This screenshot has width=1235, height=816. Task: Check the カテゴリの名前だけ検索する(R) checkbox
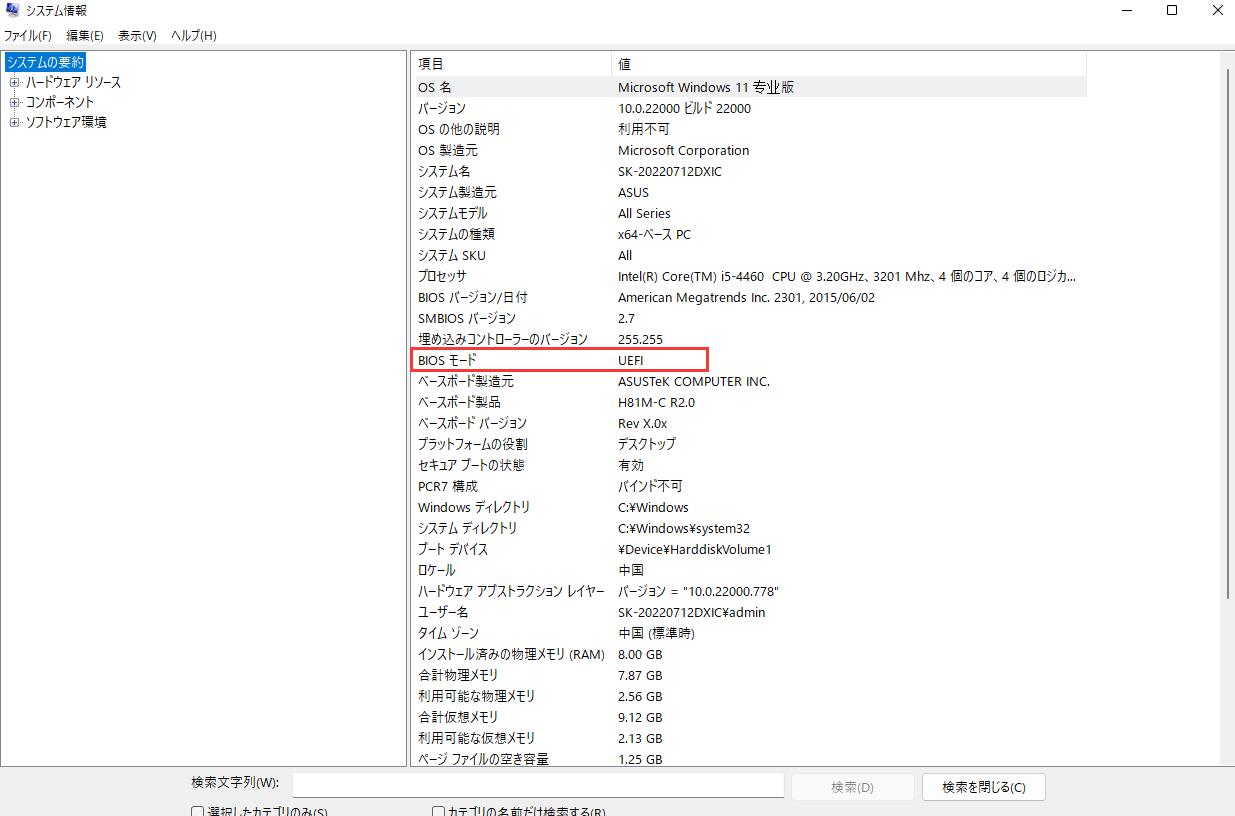coord(437,809)
